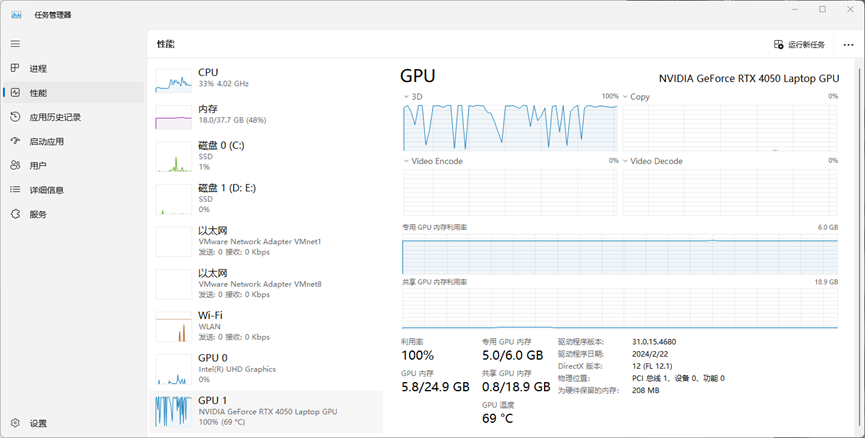
Task: Open the 进程 (Processes) page icon
Action: tap(15, 68)
